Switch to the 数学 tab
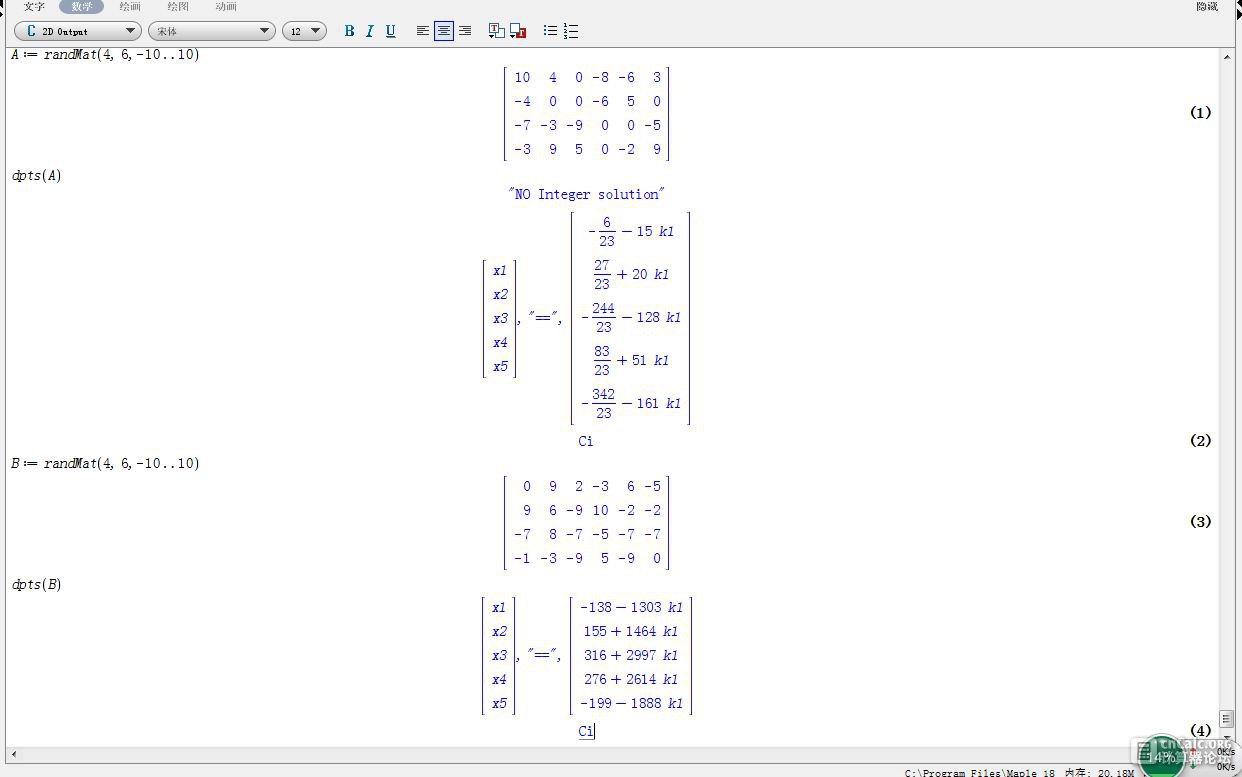 coord(82,6)
